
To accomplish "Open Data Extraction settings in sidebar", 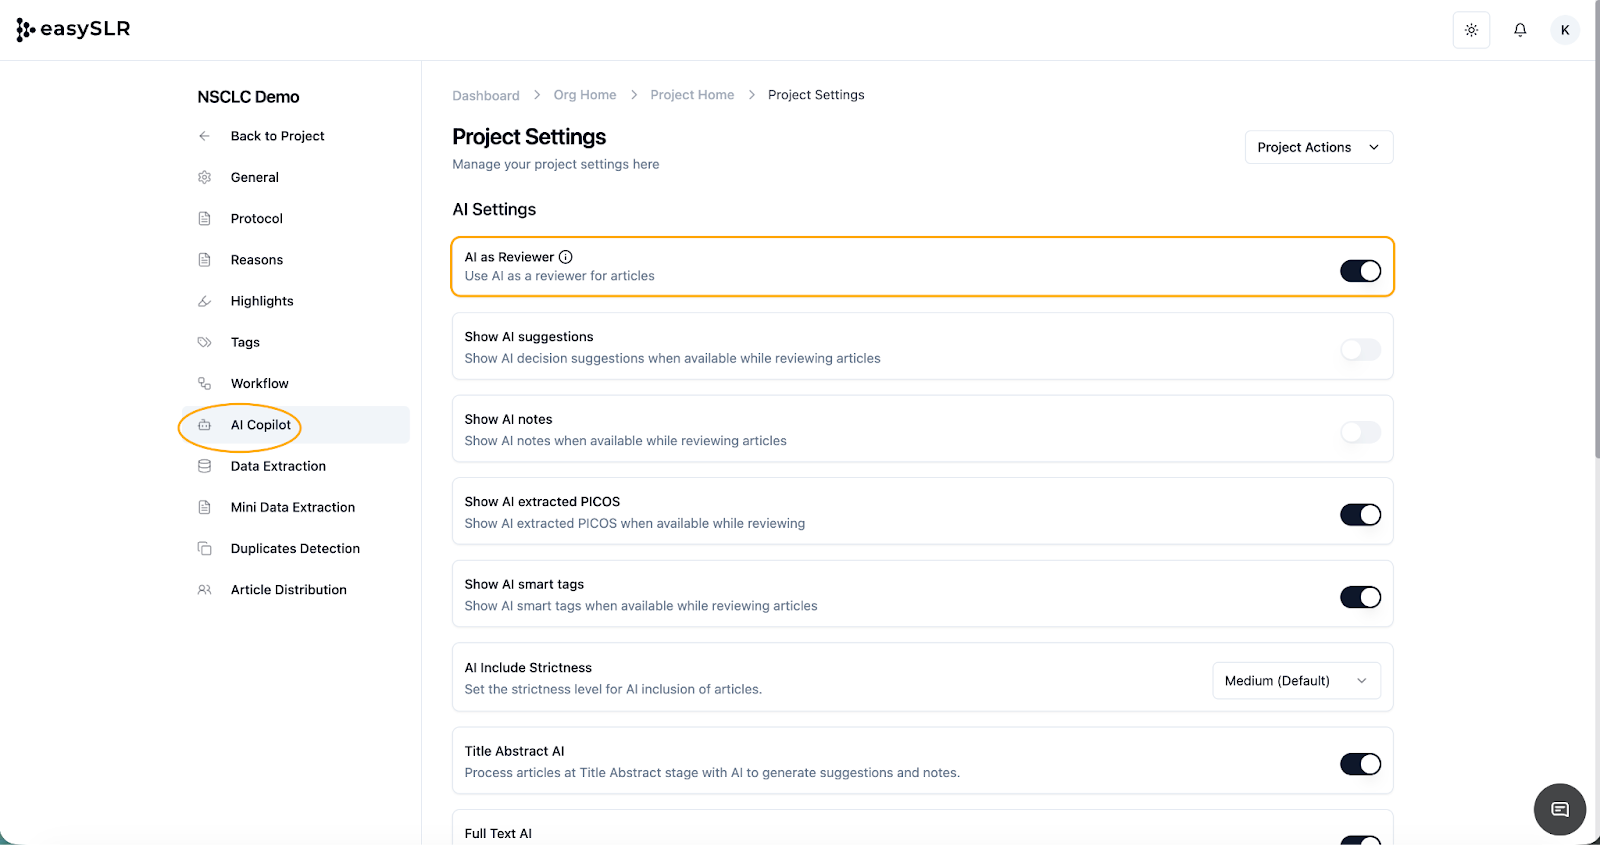I will [278, 466].
